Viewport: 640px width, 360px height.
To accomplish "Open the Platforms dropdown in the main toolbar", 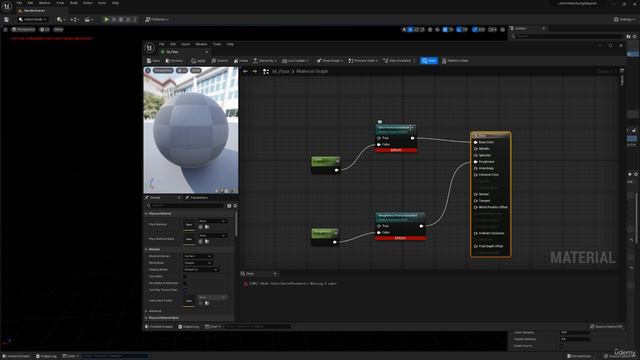I will point(157,19).
